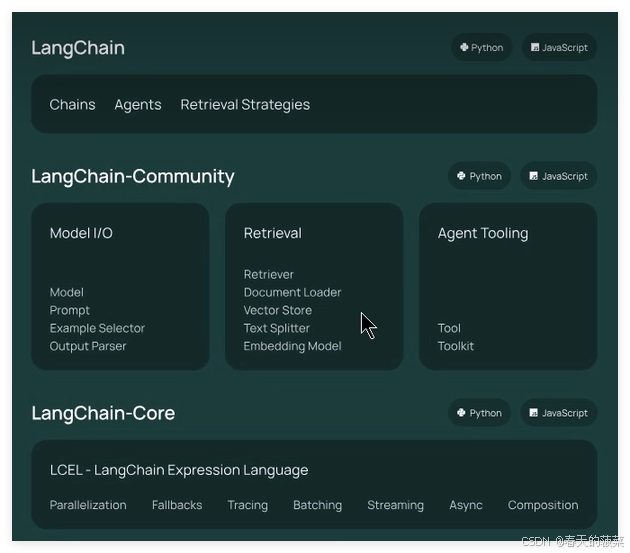Click JavaScript icon beside LangChain-Core heading

[x=534, y=413]
